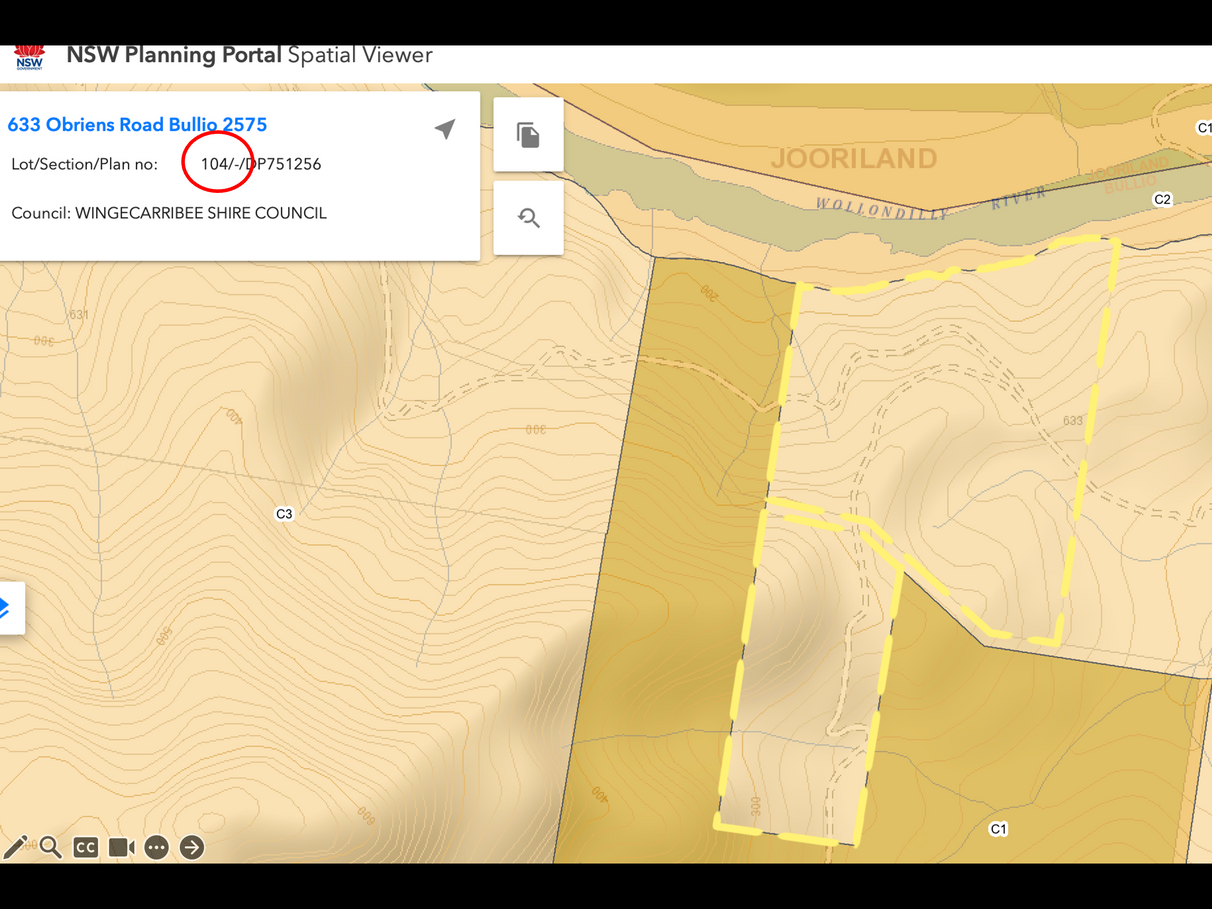
Task: Click the C1 zone label near bottom right
Action: click(998, 829)
